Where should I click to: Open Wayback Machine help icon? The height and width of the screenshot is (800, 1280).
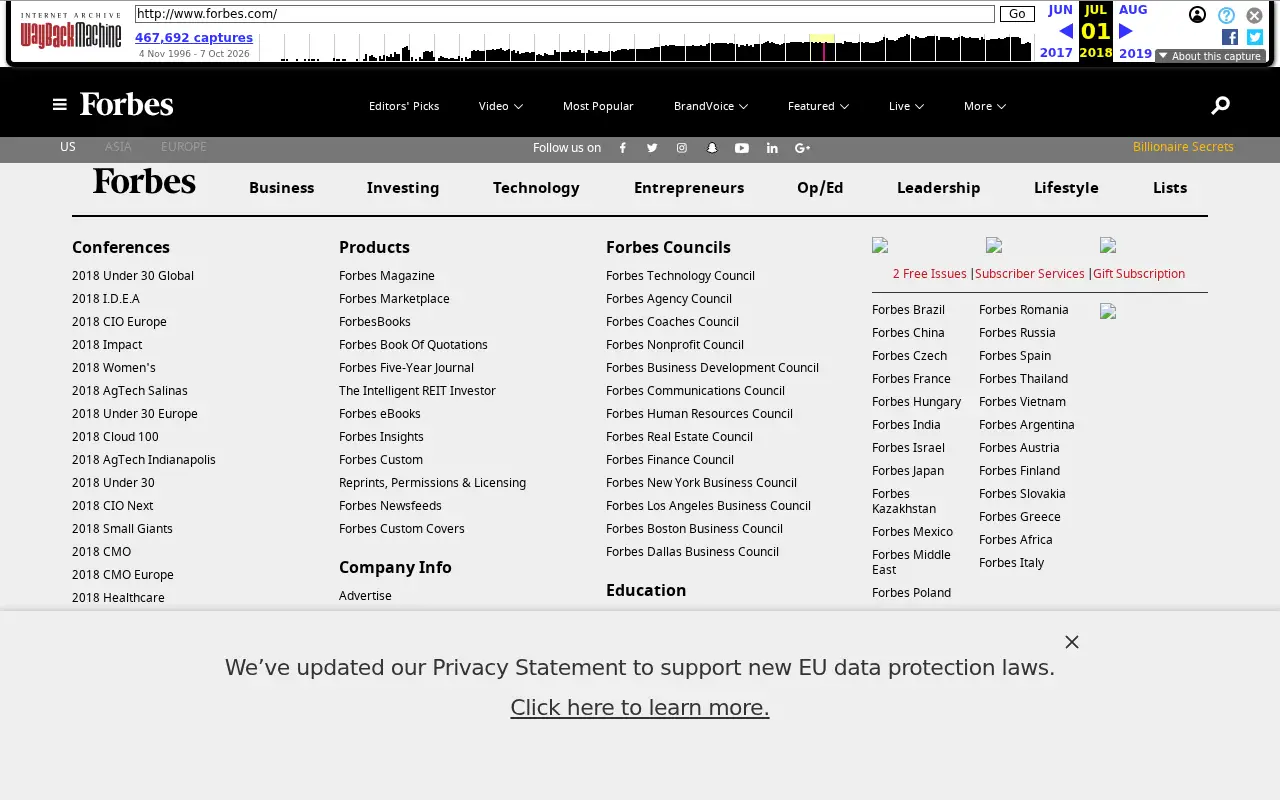(x=1226, y=15)
